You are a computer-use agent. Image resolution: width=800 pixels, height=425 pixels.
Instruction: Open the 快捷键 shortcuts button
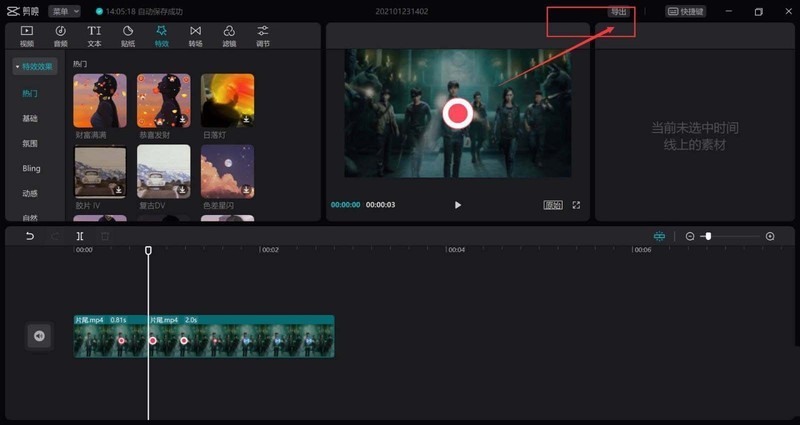click(686, 12)
